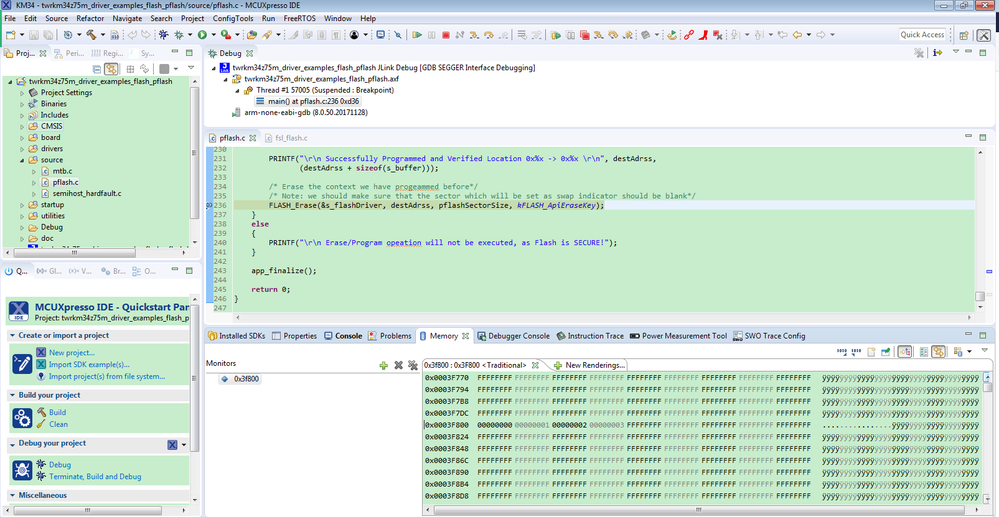This screenshot has height=517, width=999.
Task: Click the green Run button icon
Action: point(203,34)
